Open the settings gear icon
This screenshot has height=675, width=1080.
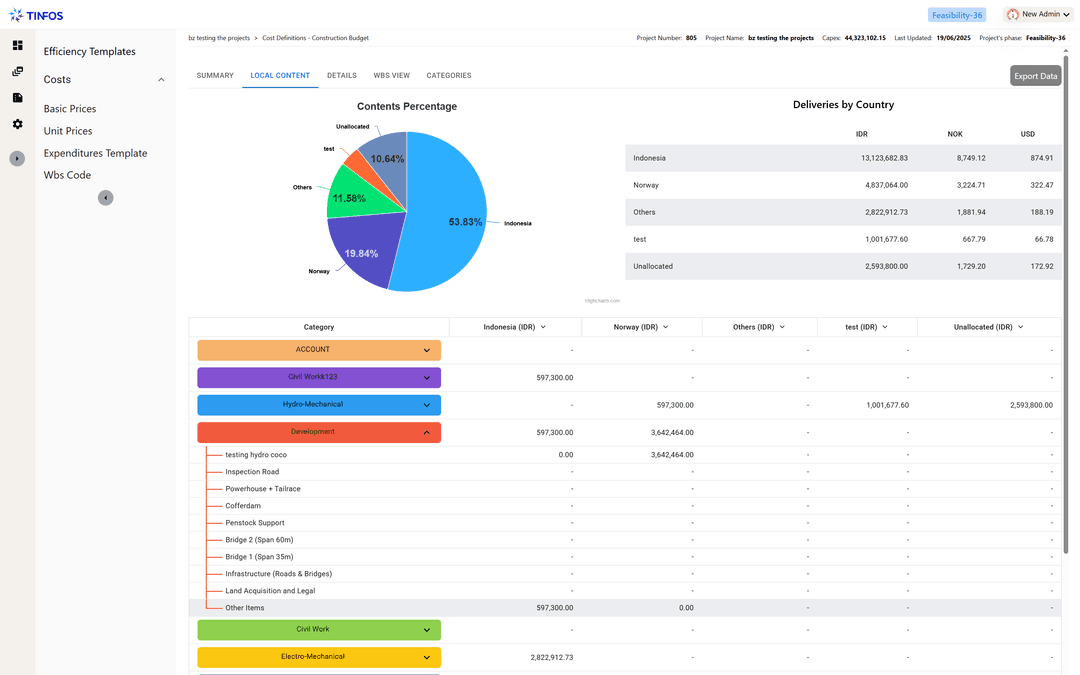click(17, 124)
